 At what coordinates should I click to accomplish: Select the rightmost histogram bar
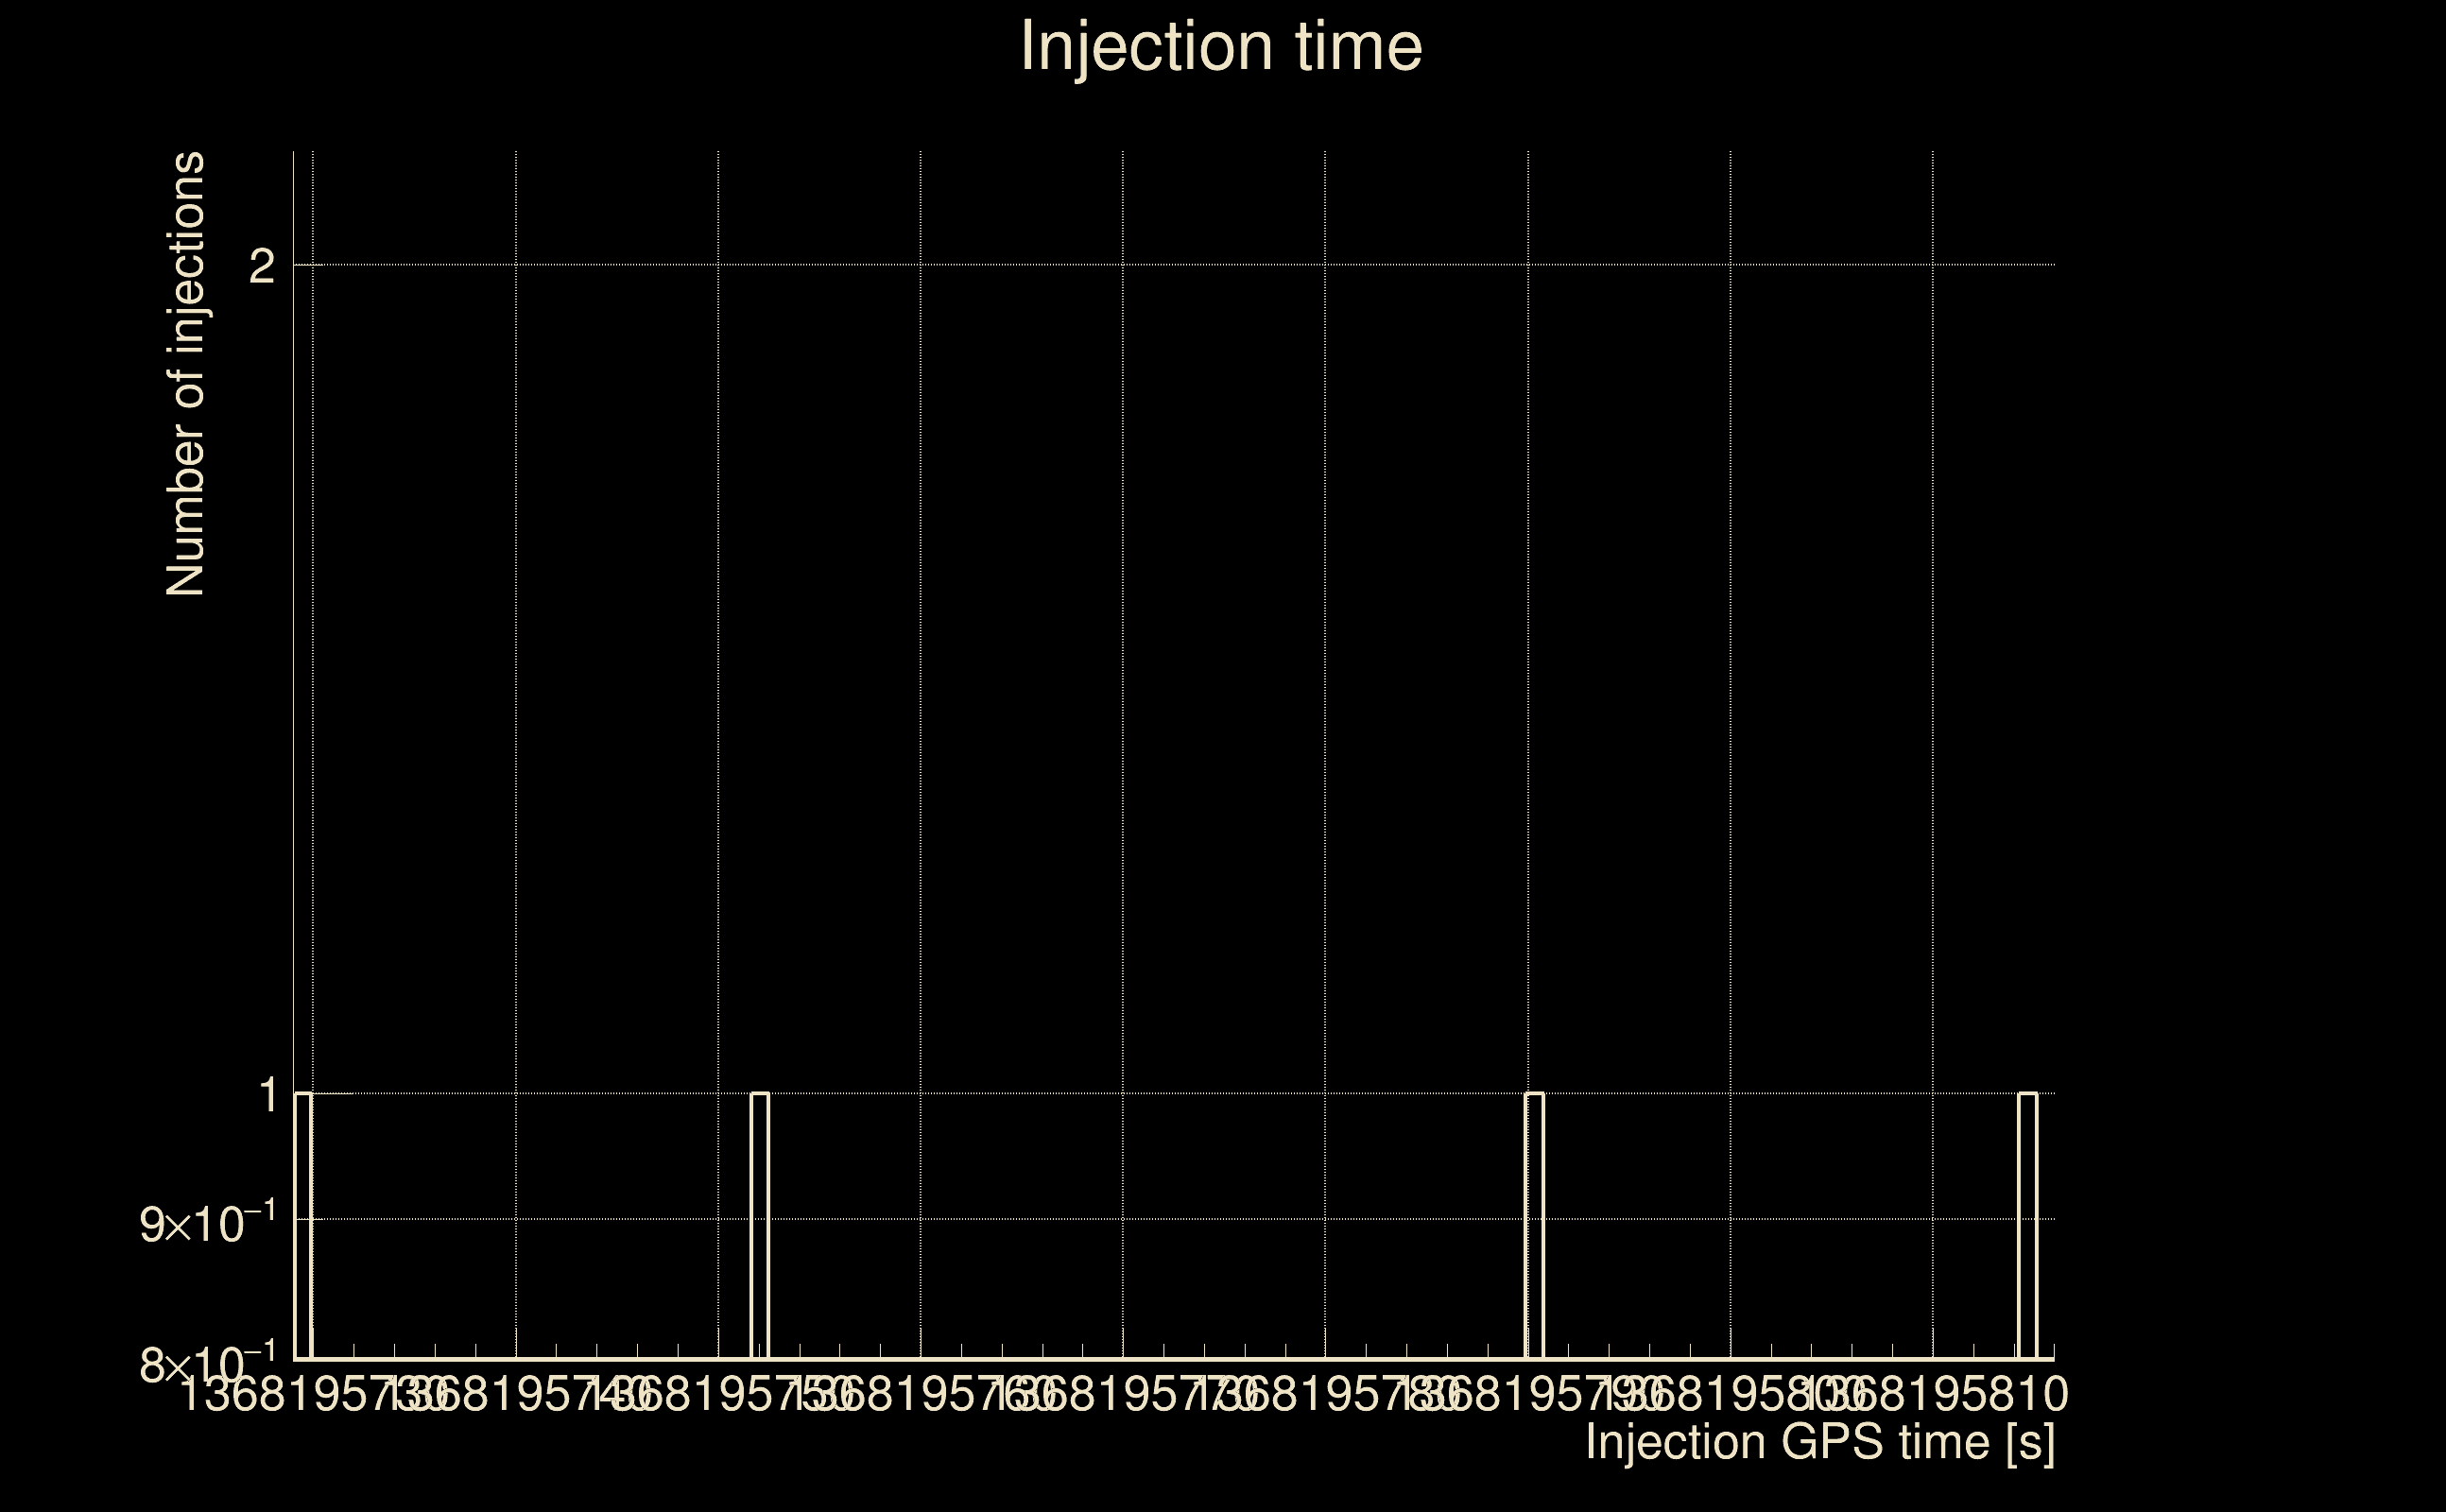click(2027, 1225)
